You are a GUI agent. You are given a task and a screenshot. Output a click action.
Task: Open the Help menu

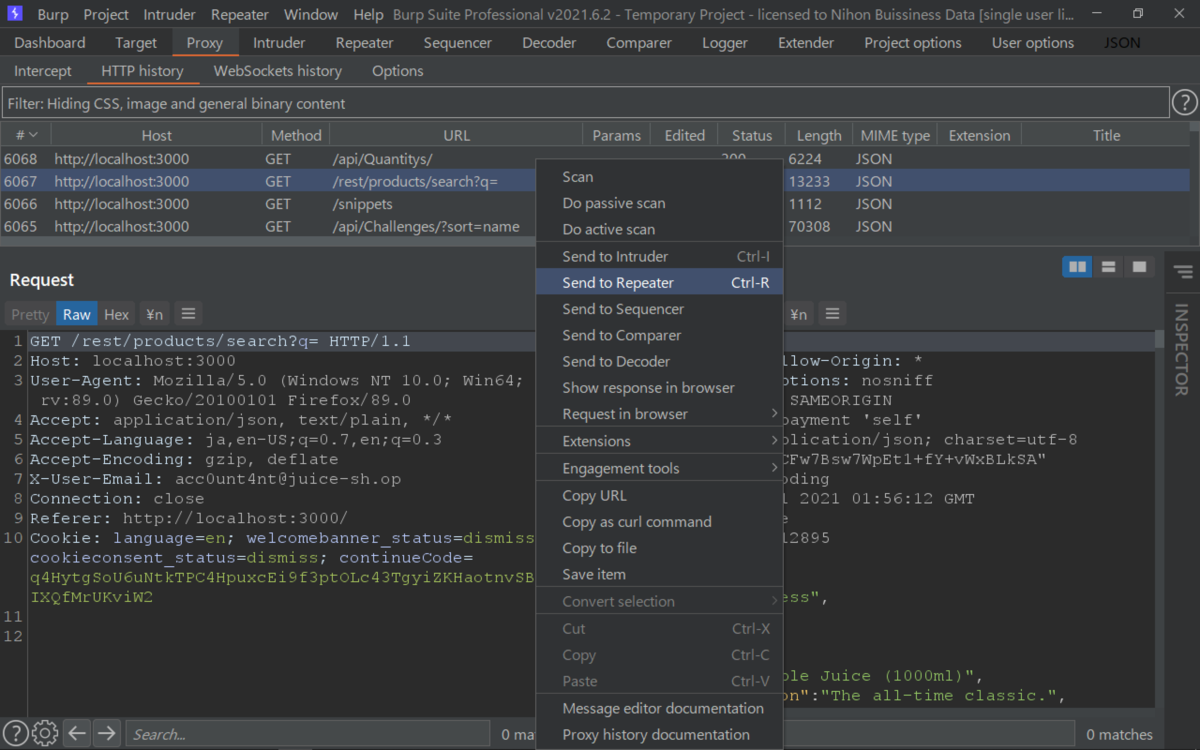368,14
